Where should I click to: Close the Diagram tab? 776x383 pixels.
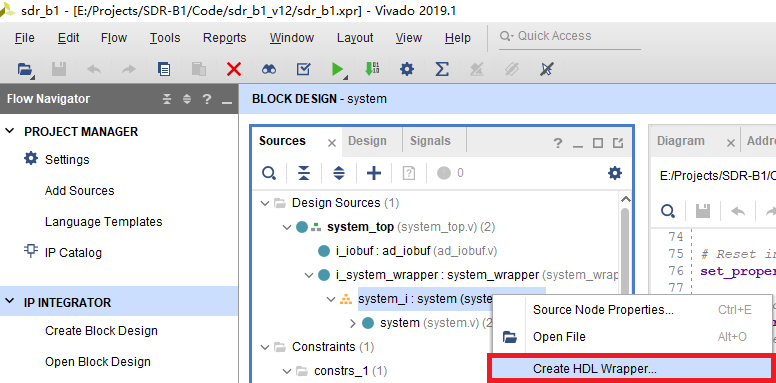tap(730, 144)
